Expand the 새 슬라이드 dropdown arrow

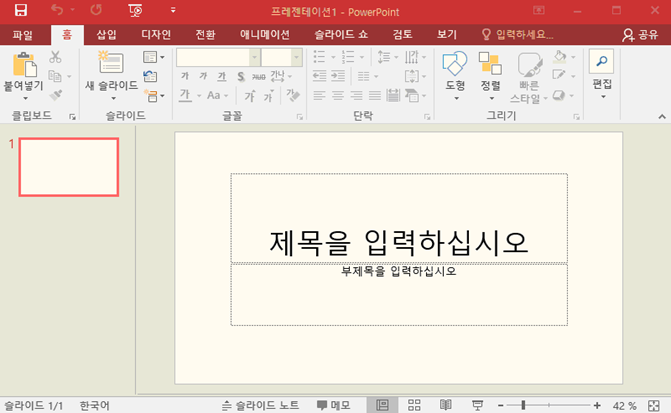click(x=113, y=98)
